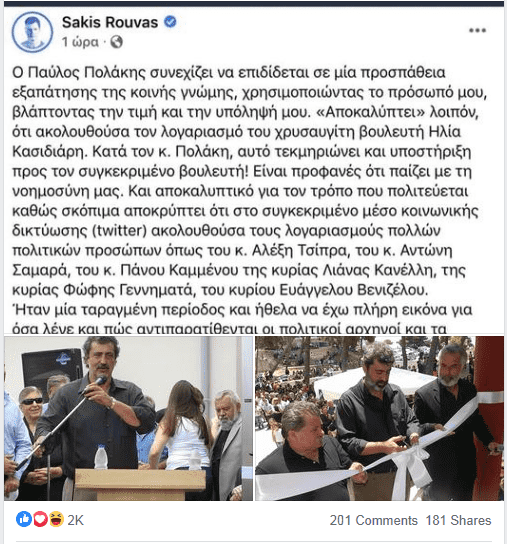This screenshot has height=544, width=507.
Task: Click the blue verified badge icon
Action: pos(170,22)
